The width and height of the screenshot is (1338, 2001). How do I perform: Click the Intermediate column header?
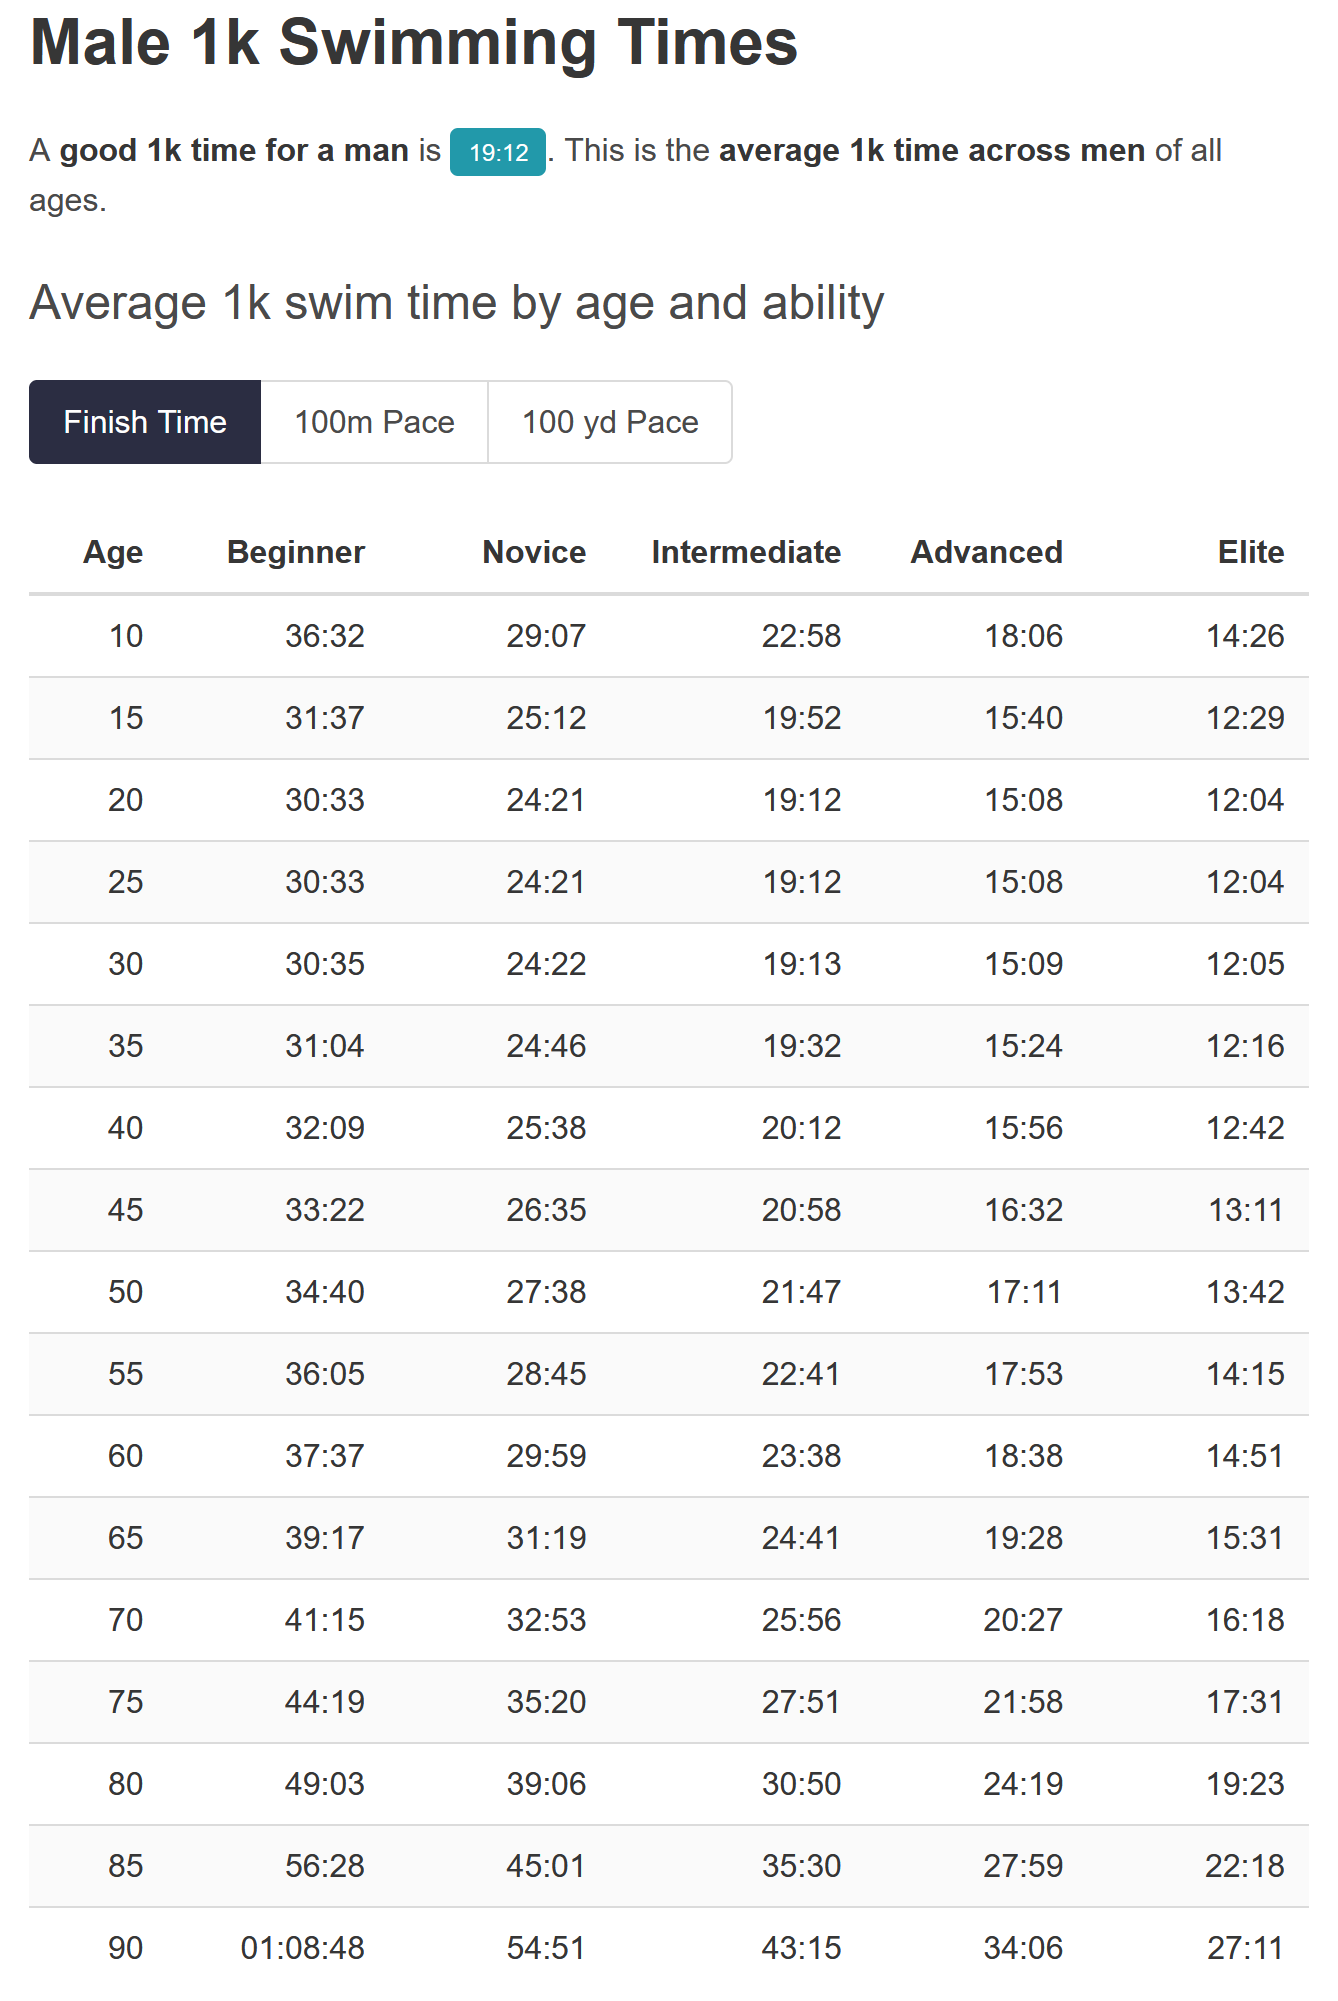pos(746,552)
